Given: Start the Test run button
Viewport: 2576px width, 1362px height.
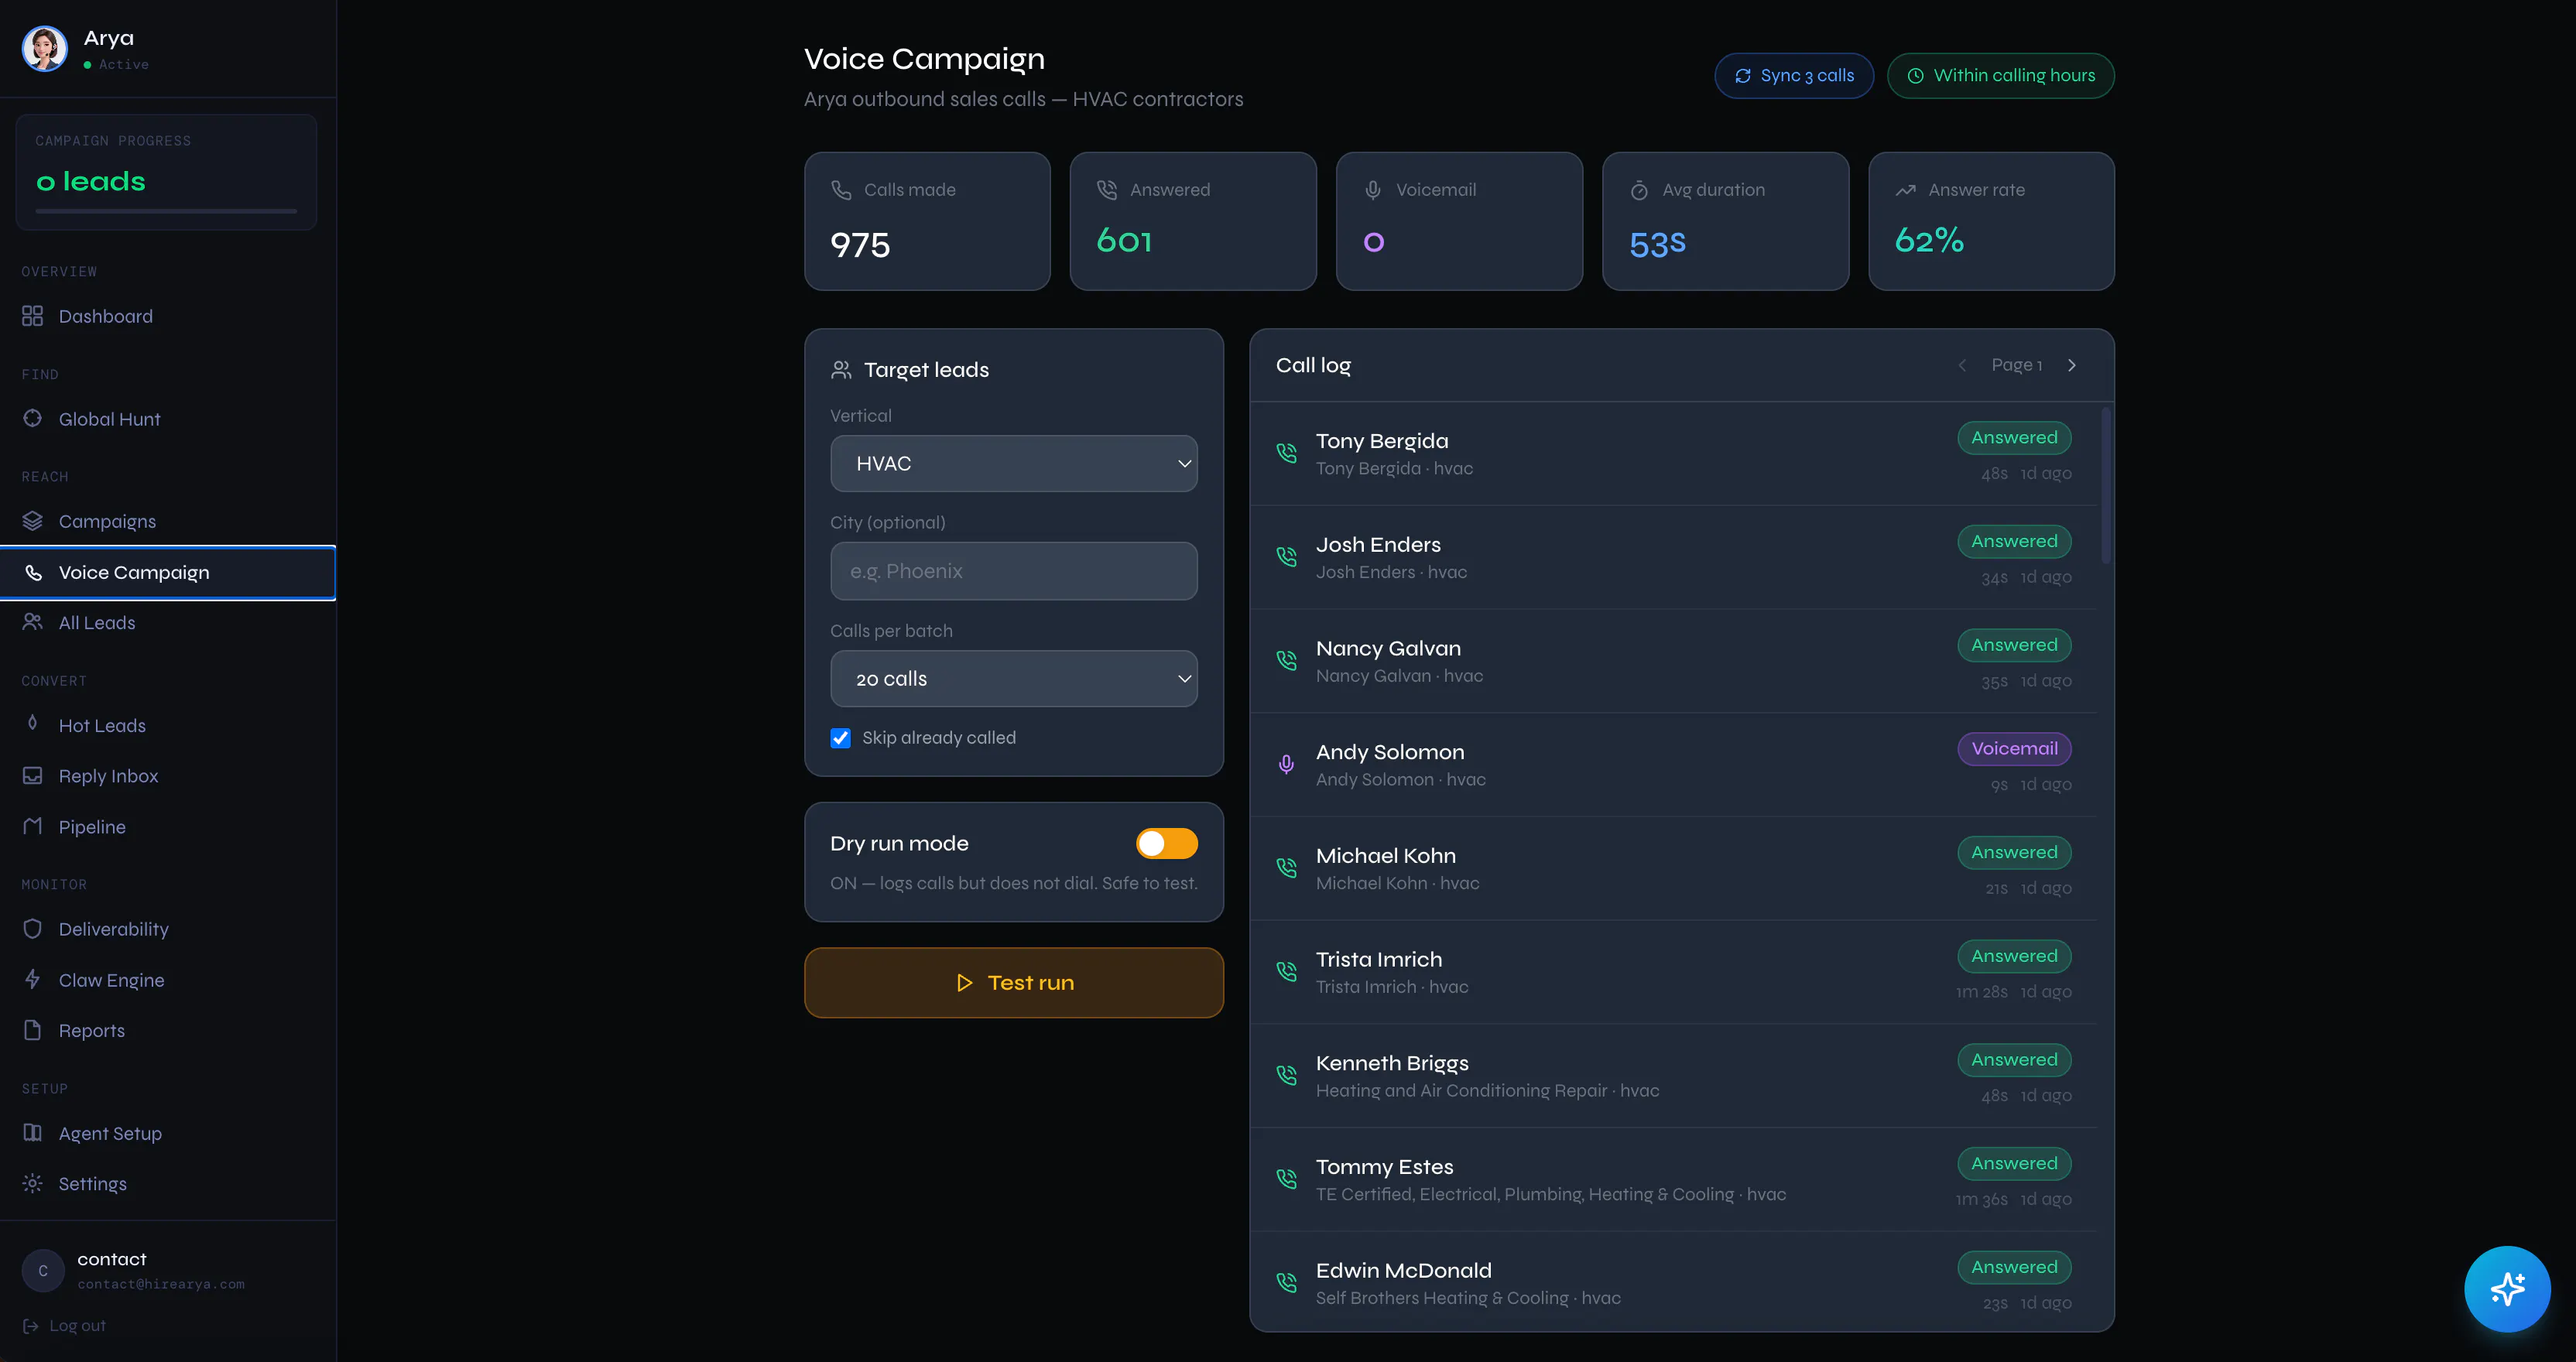Looking at the screenshot, I should [x=1014, y=983].
